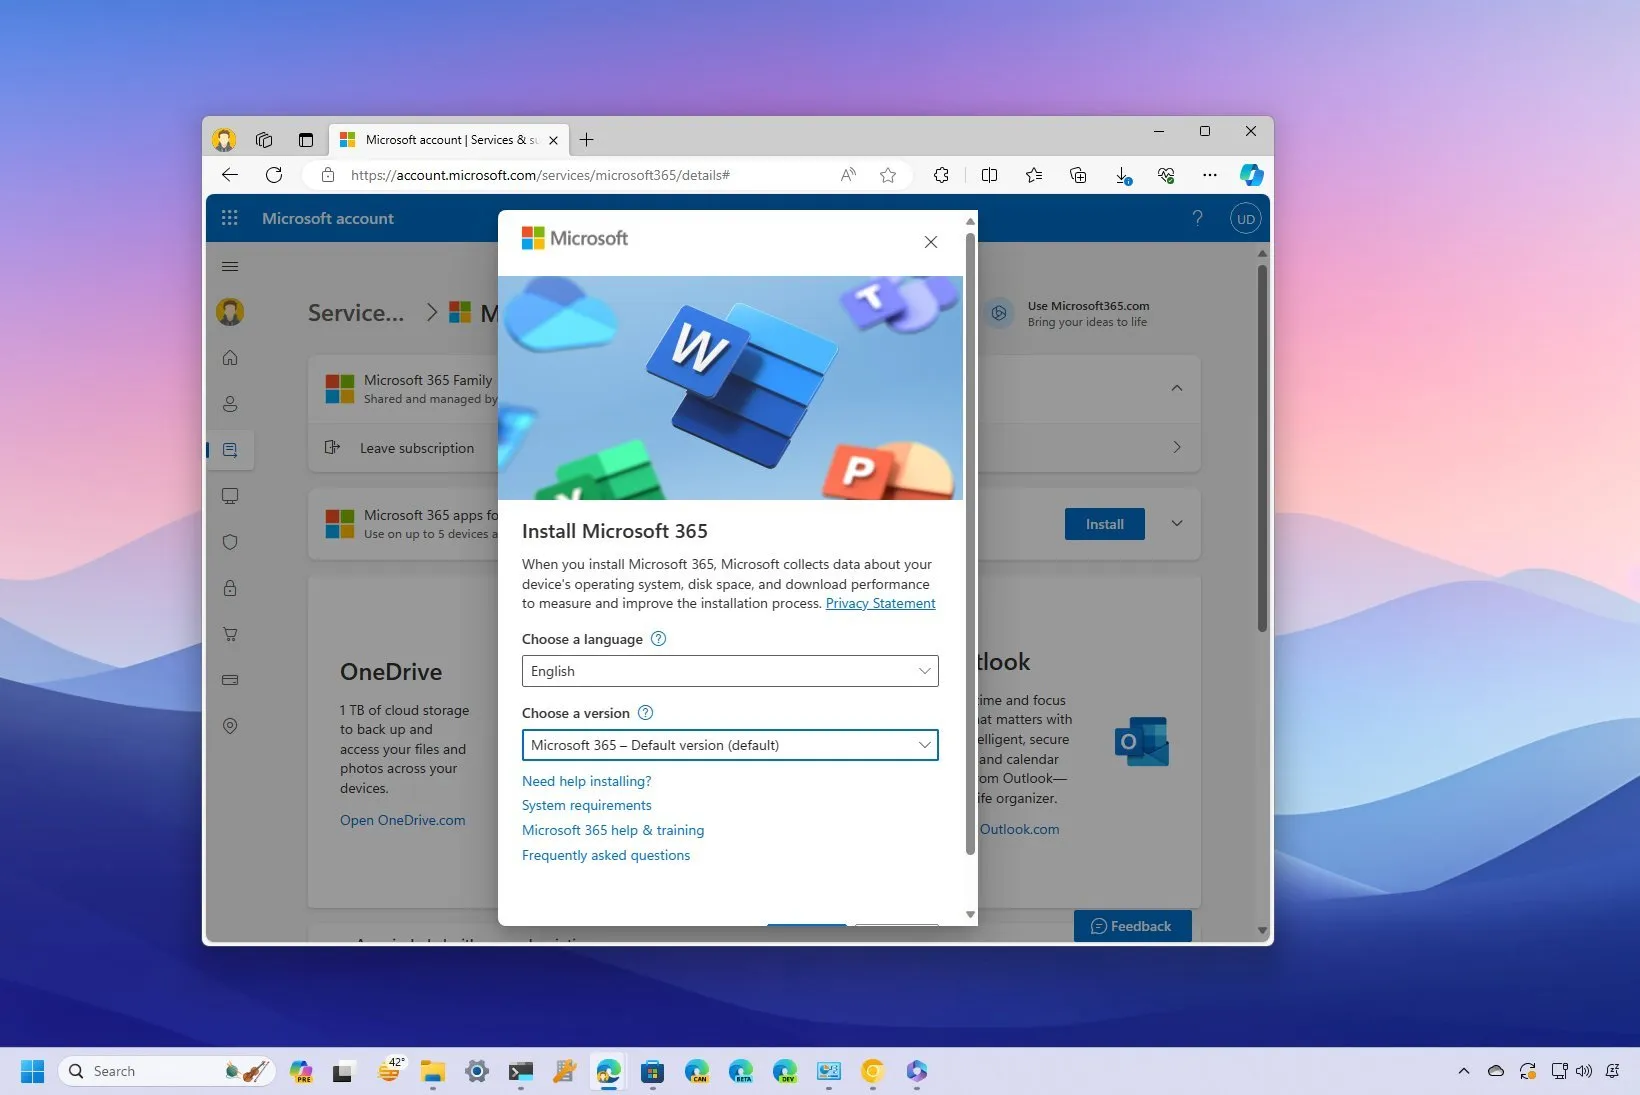Open the Choose a version dropdown
This screenshot has height=1095, width=1640.
click(729, 745)
